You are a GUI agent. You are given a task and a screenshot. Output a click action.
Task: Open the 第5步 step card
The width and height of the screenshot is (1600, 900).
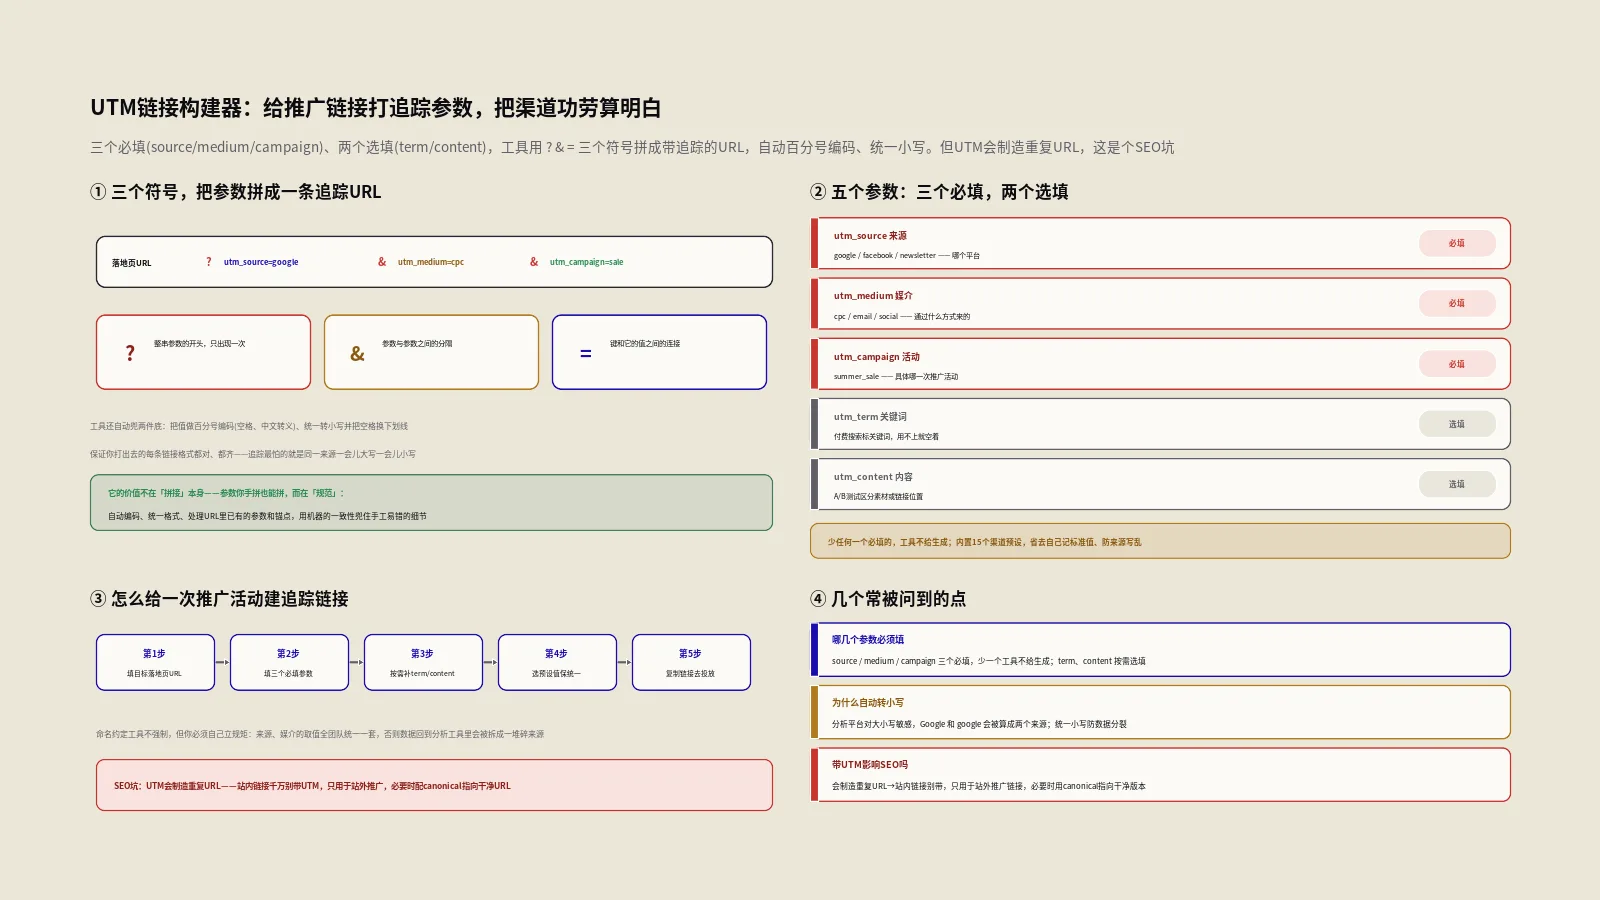pos(691,662)
